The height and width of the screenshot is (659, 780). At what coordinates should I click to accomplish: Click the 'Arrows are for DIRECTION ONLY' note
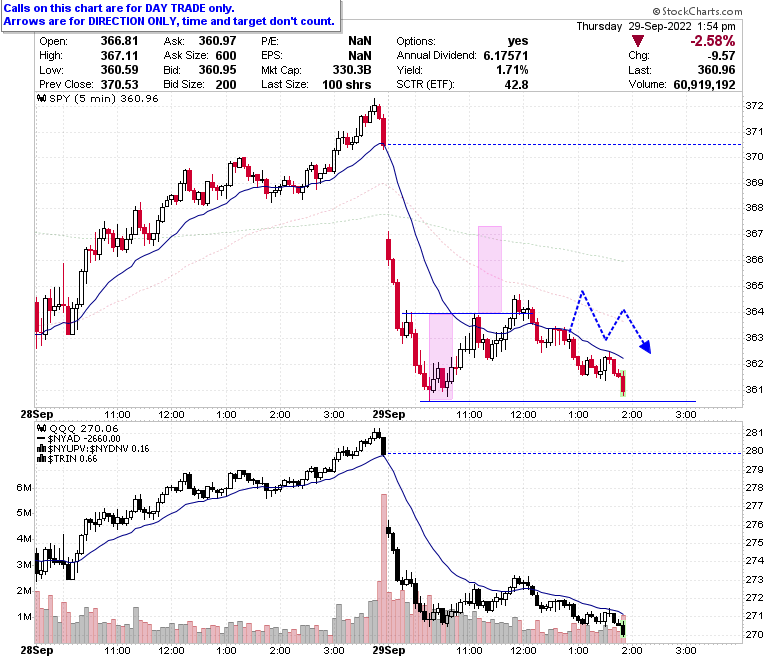[169, 21]
